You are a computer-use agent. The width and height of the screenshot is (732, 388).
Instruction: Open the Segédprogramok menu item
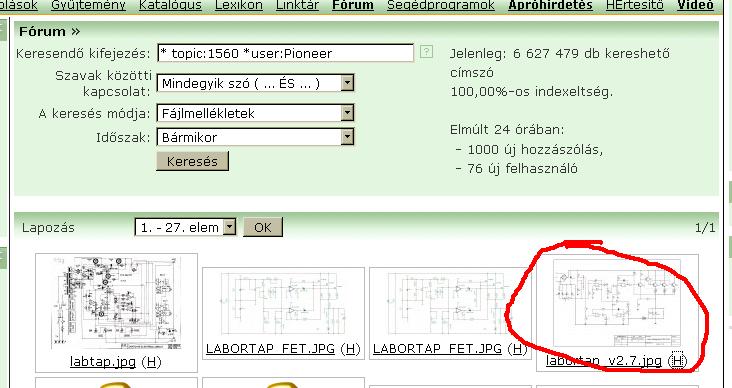click(x=441, y=5)
